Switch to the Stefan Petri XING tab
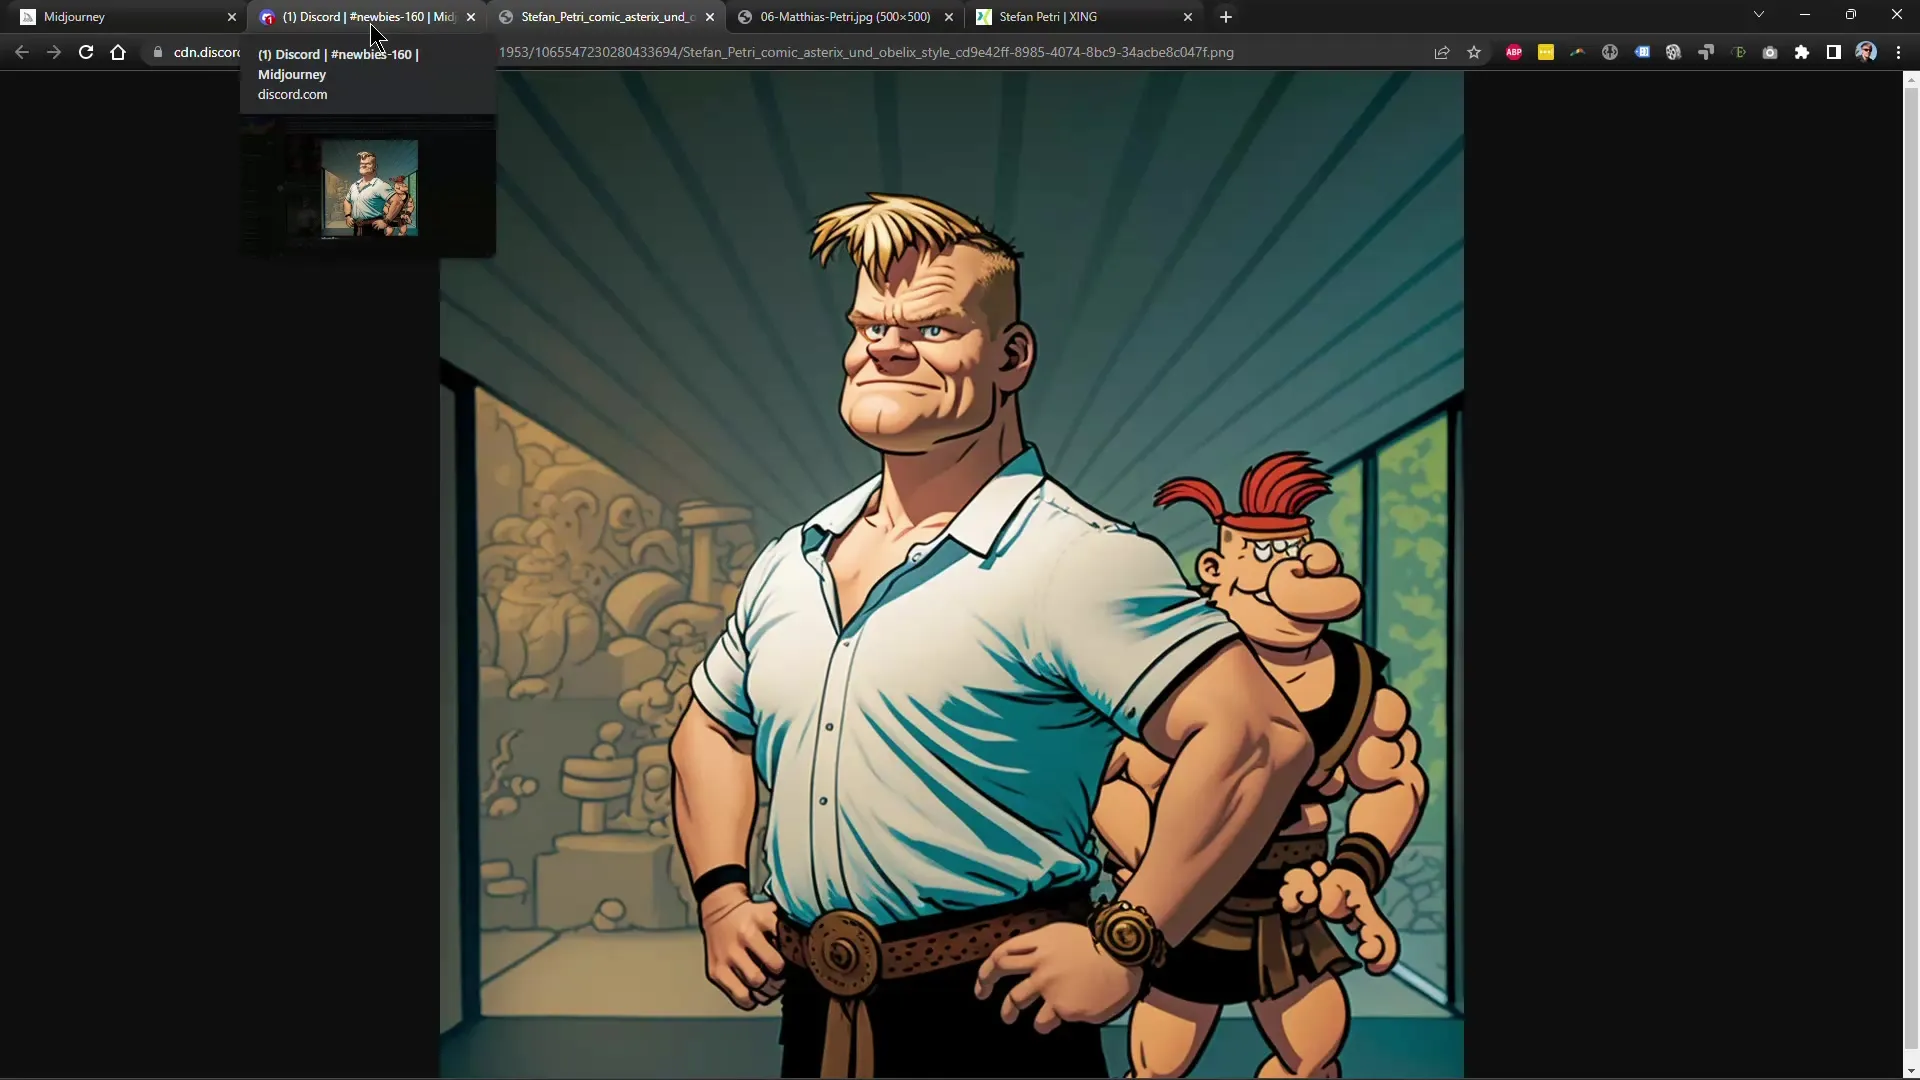 (1085, 17)
